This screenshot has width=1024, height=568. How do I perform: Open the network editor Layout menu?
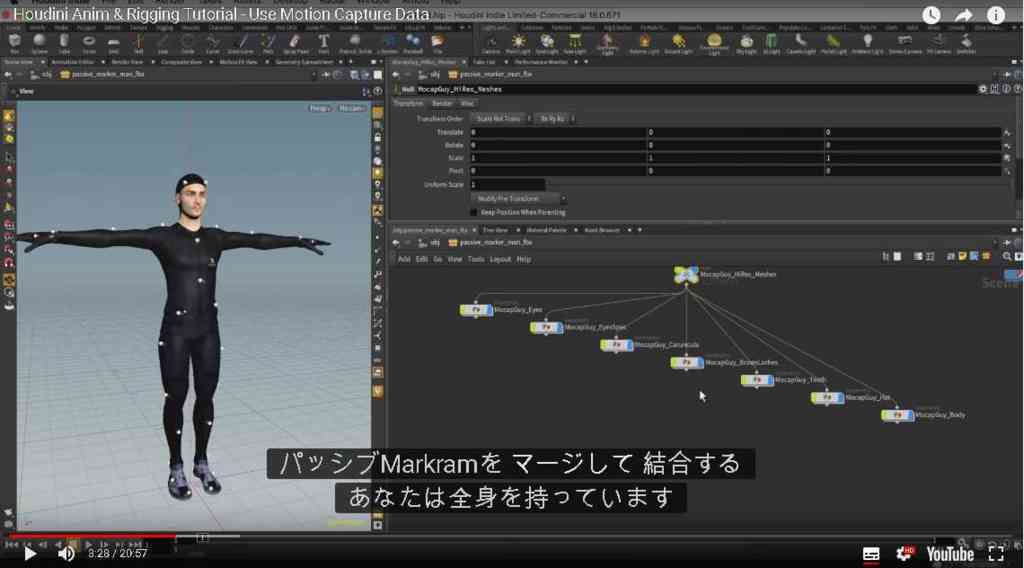pos(500,260)
